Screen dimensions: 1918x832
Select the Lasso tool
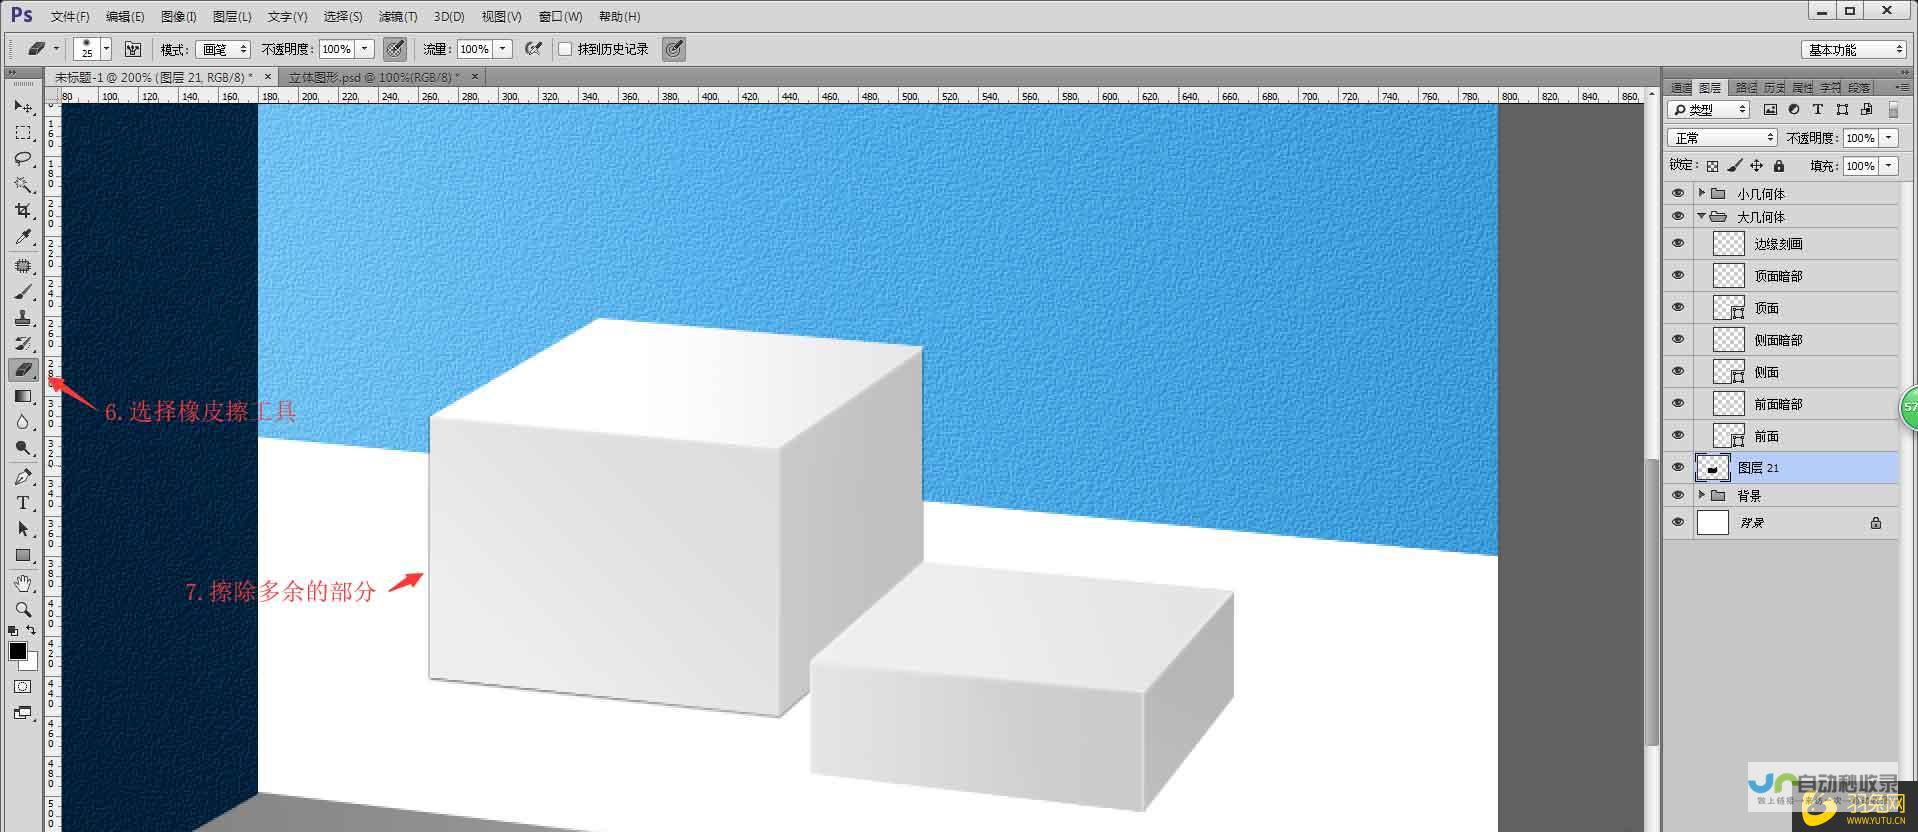click(23, 158)
